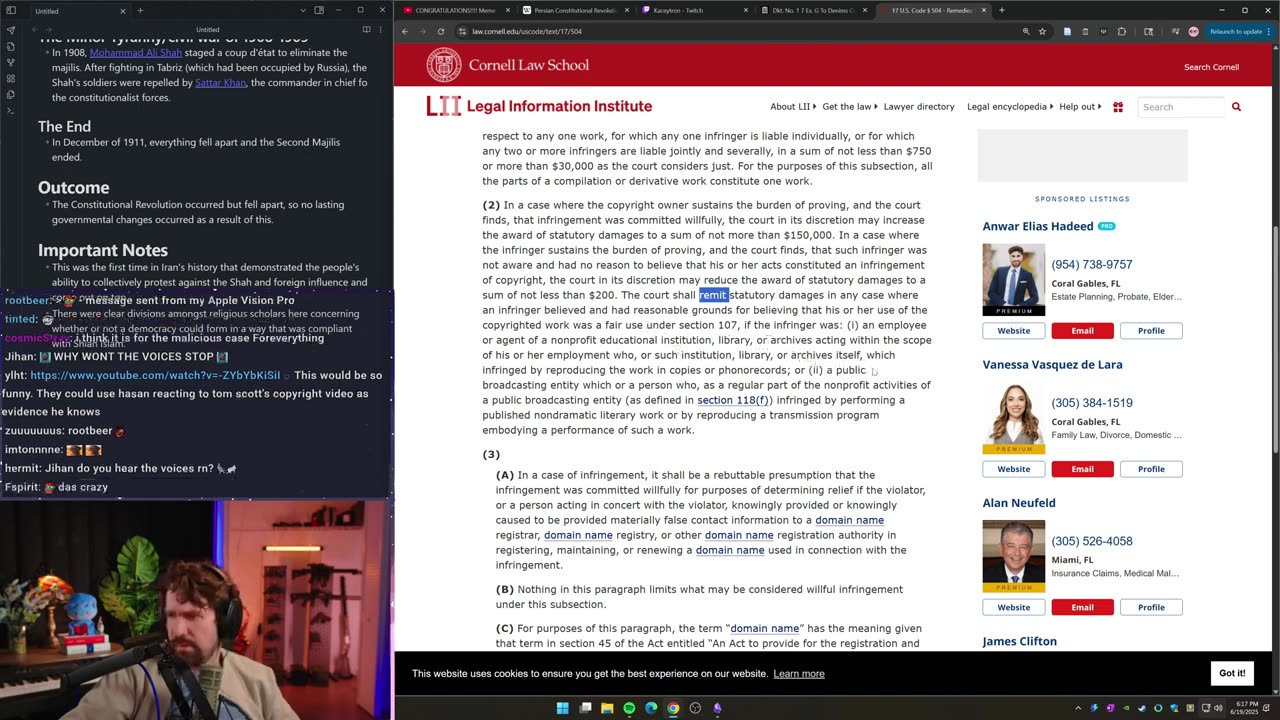
Task: Open Sattar Khan link in notes
Action: point(220,82)
